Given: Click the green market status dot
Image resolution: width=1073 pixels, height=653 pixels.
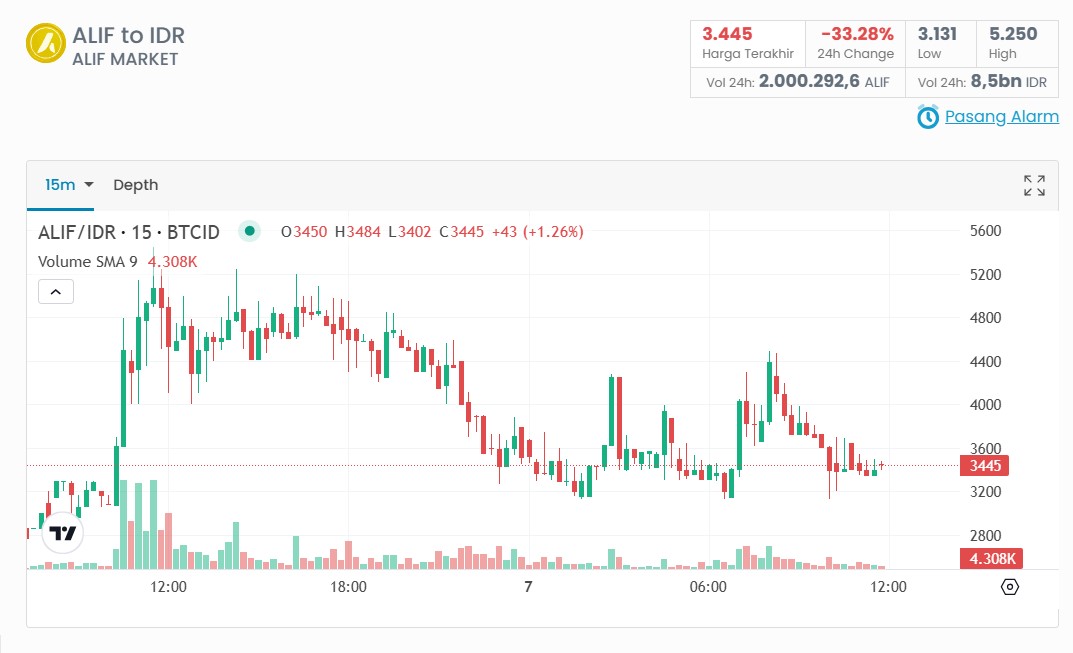Looking at the screenshot, I should (x=250, y=231).
